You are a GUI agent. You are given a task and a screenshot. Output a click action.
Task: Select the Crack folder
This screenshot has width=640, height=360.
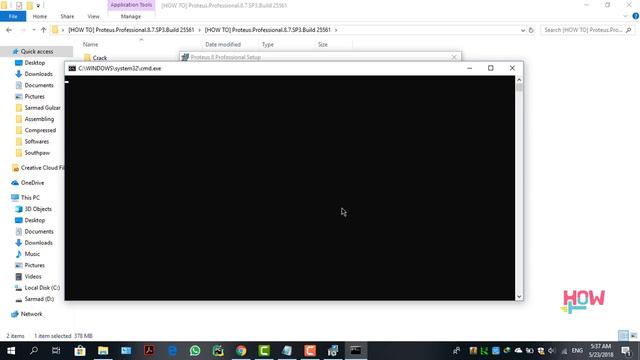click(x=100, y=58)
